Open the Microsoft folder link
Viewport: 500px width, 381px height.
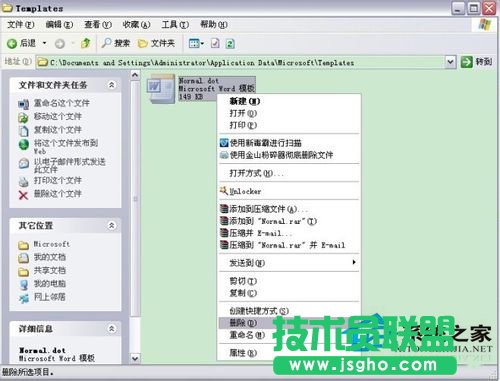(x=52, y=244)
